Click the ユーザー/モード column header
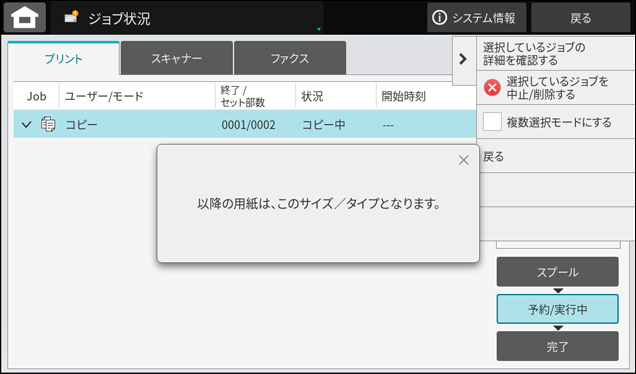Image resolution: width=636 pixels, height=374 pixels. pos(104,96)
